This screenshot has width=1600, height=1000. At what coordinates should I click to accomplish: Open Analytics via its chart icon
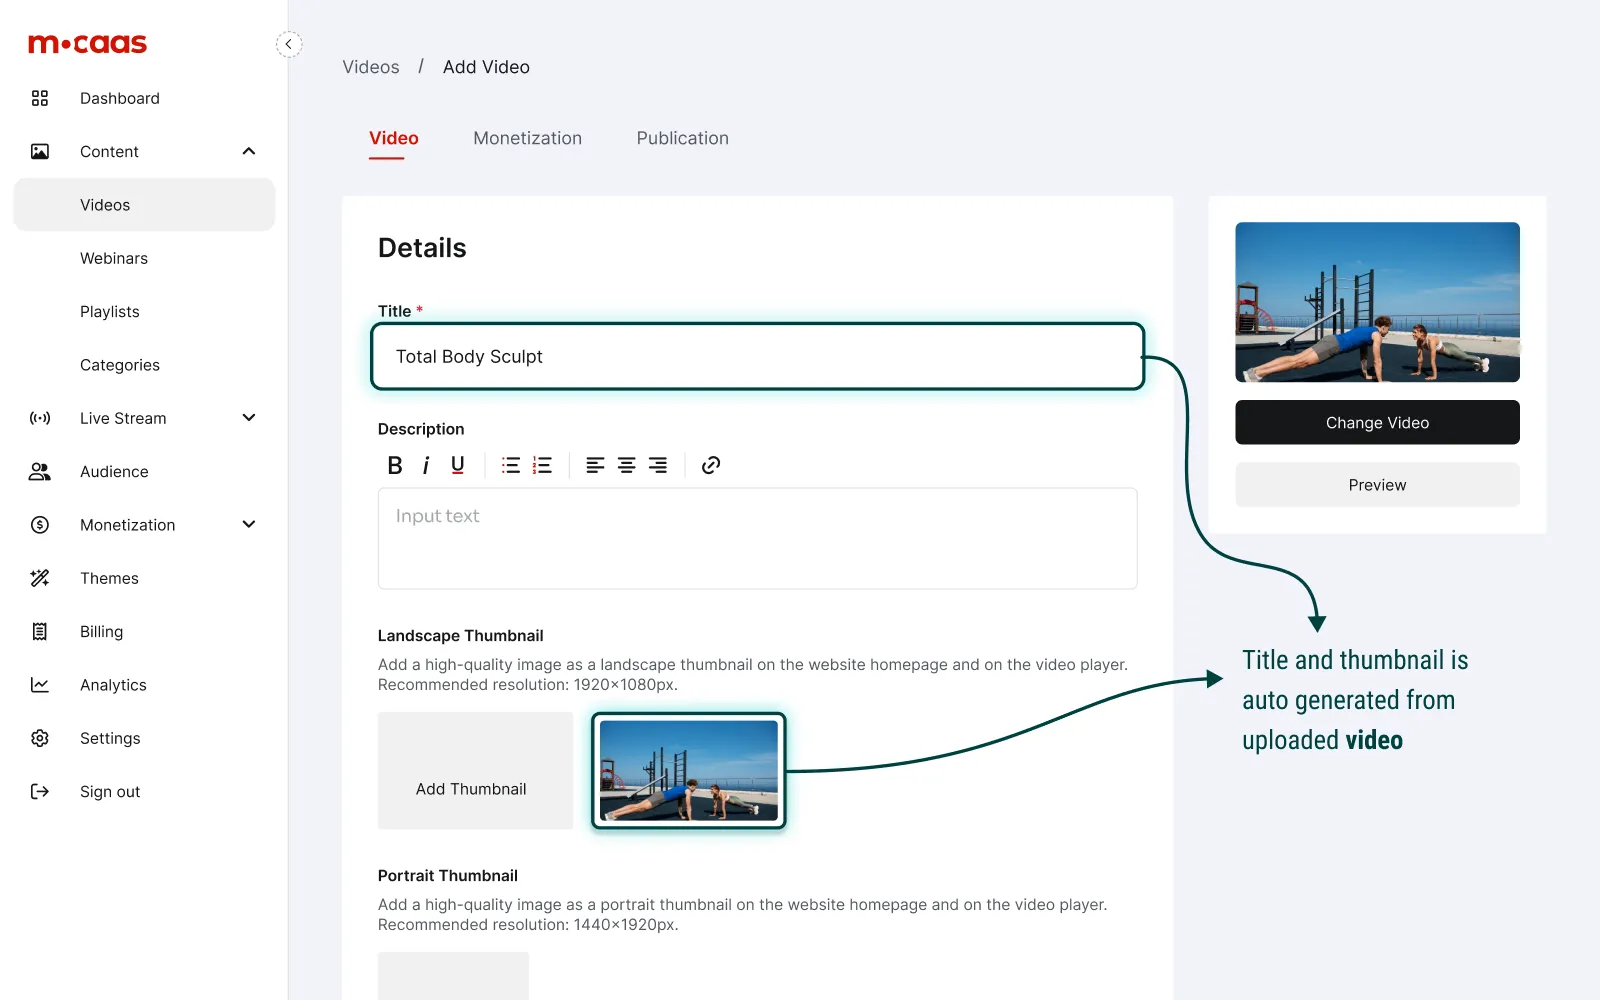click(39, 684)
